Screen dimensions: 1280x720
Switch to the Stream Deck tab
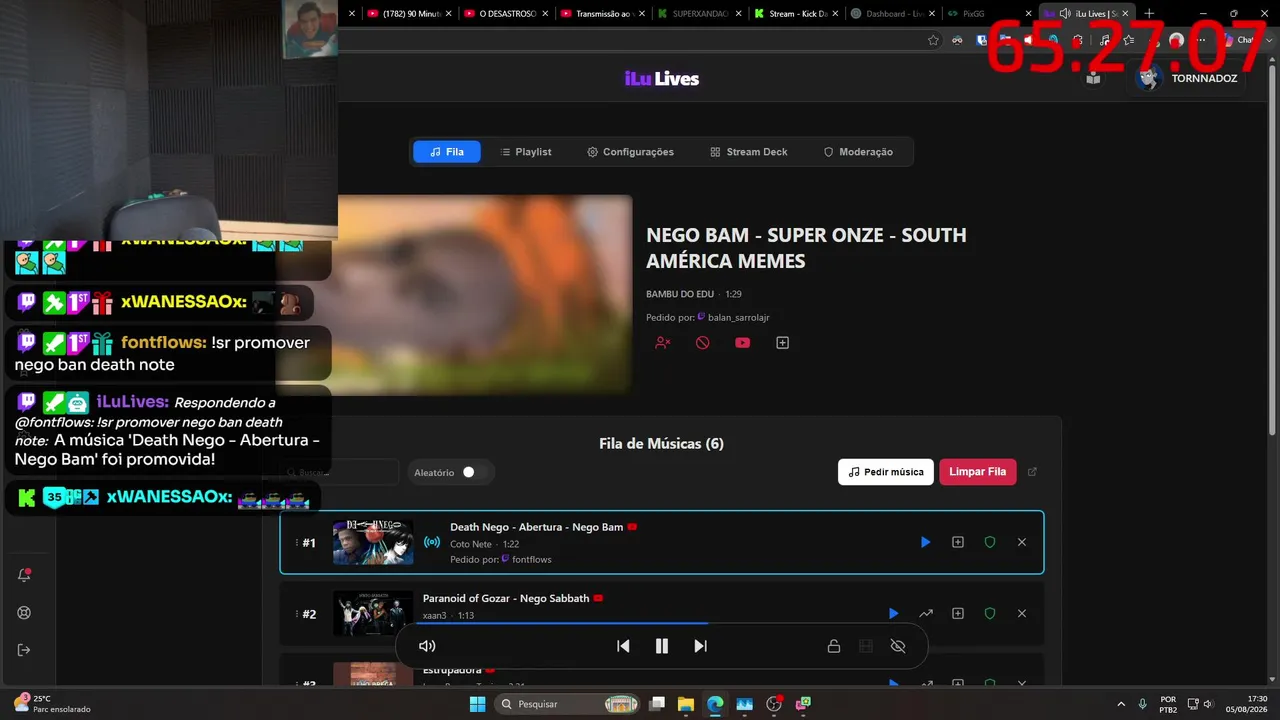click(x=749, y=152)
